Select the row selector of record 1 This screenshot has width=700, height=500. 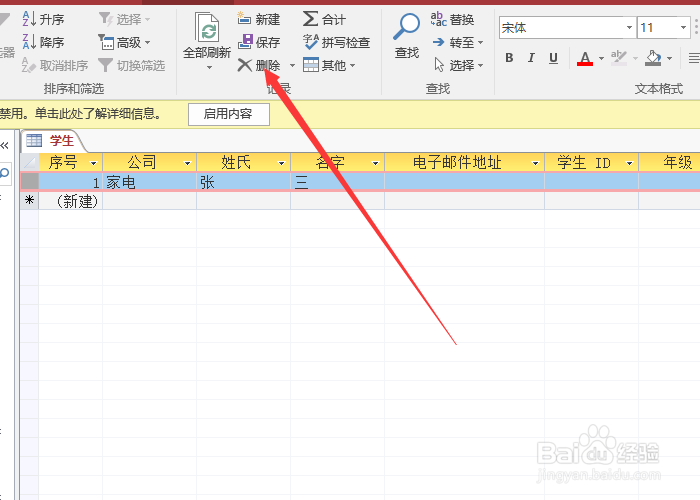(x=29, y=181)
